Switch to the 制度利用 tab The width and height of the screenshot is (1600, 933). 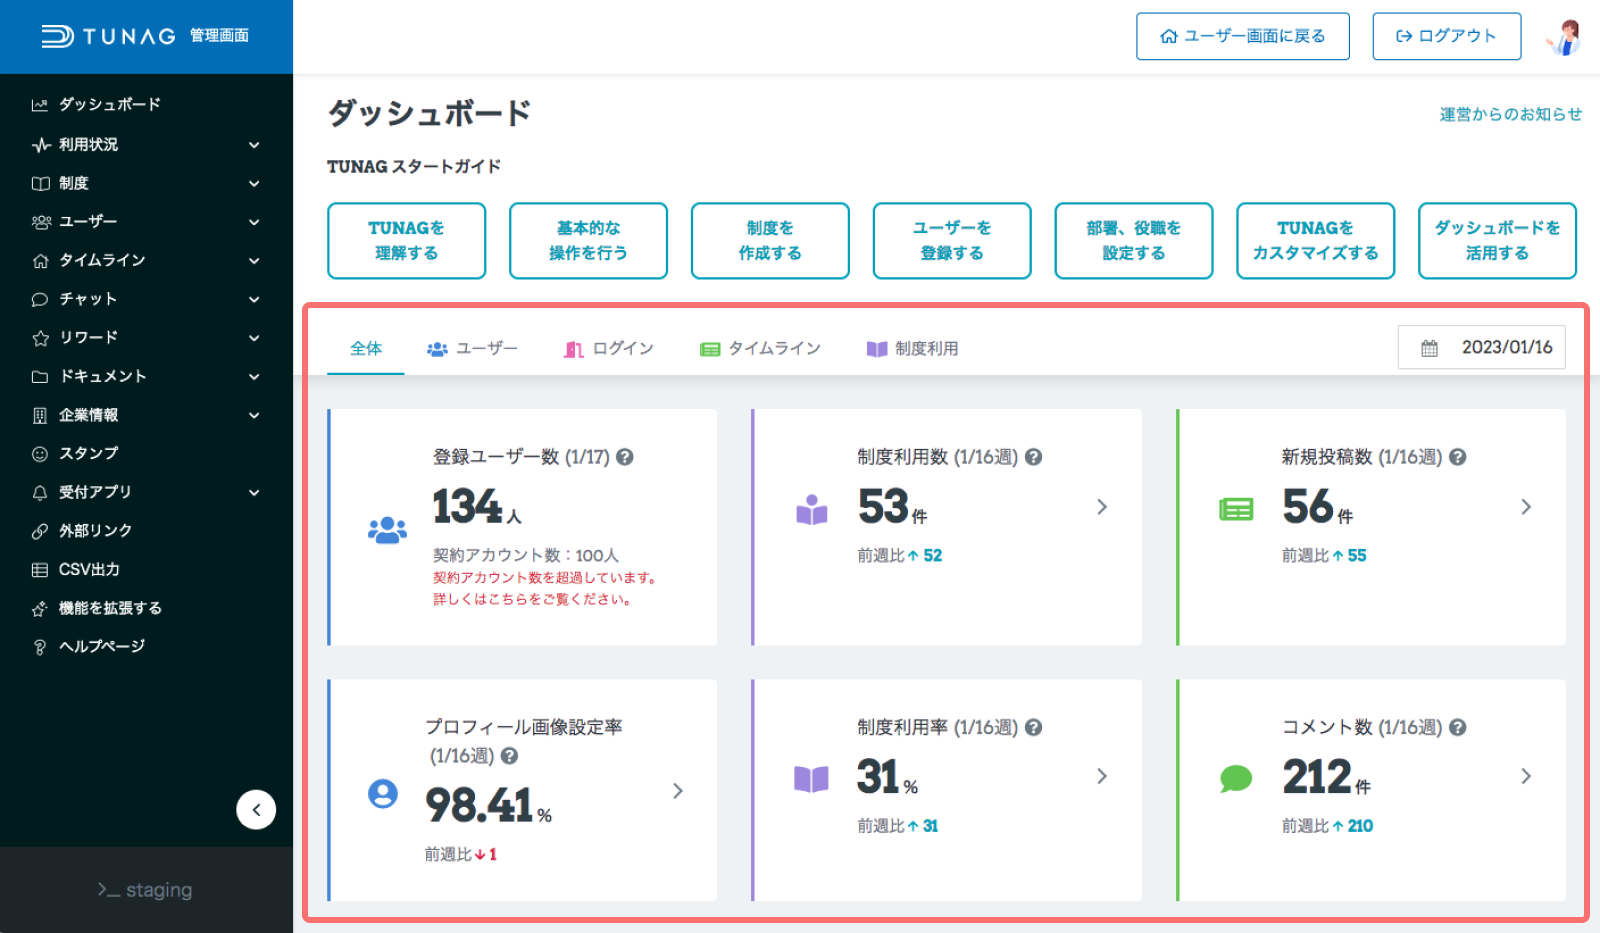912,349
